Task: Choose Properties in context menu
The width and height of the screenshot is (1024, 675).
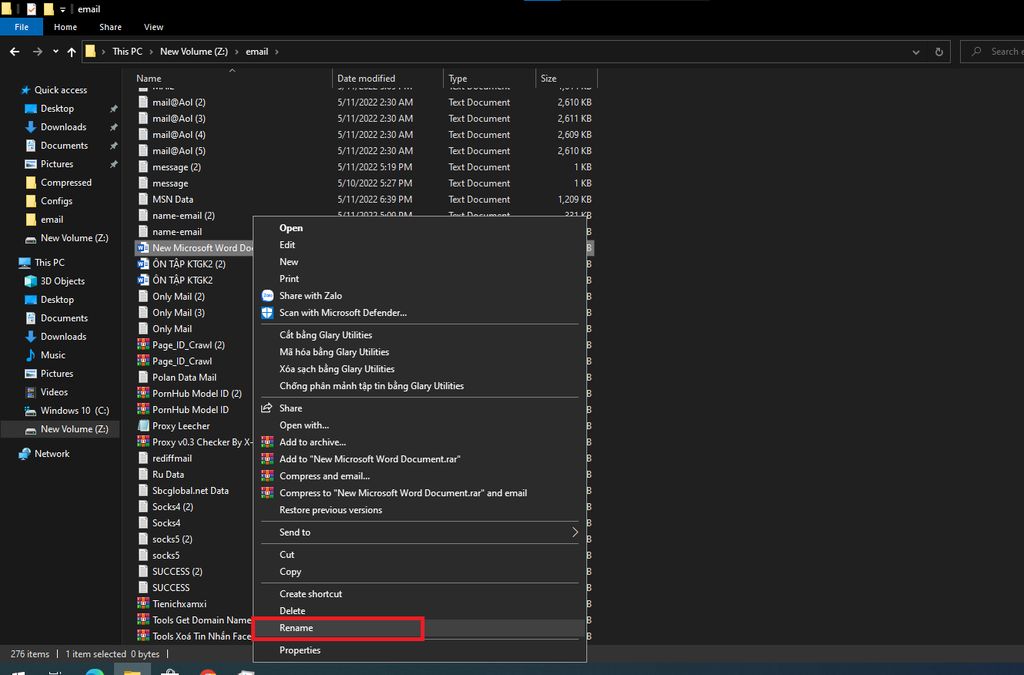Action: pos(300,650)
